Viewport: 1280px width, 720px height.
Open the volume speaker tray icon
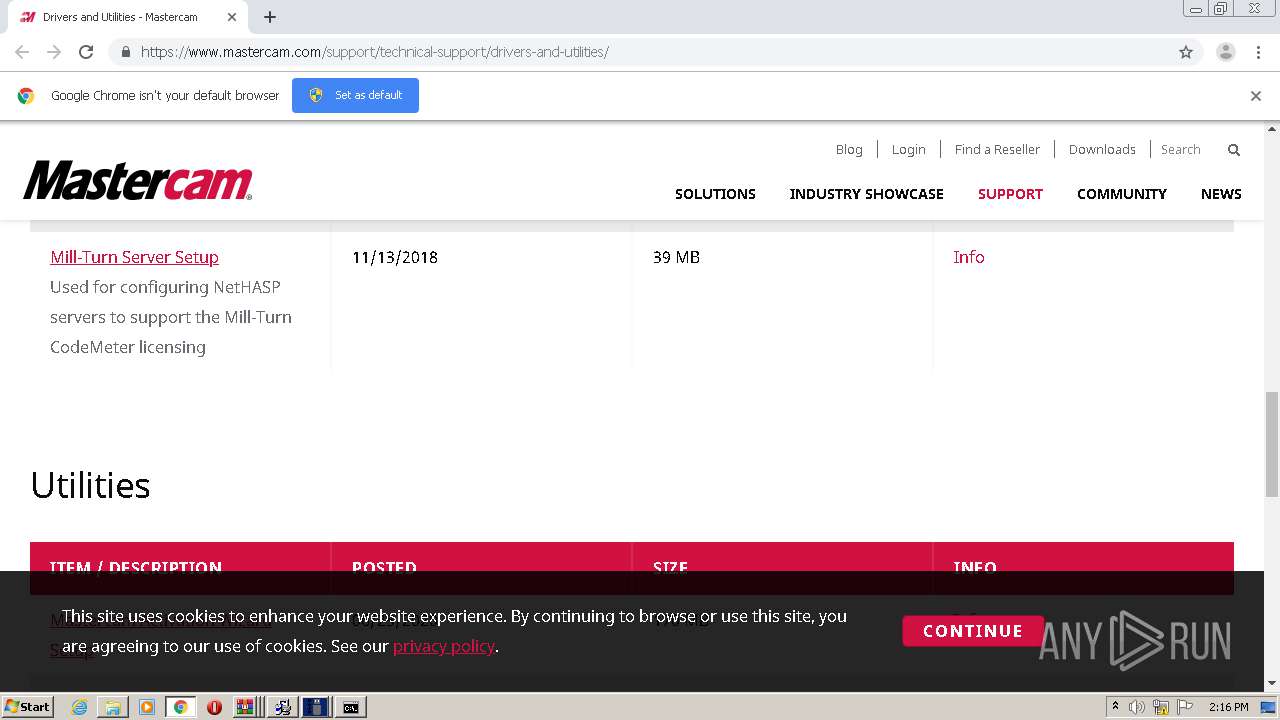tap(1137, 707)
